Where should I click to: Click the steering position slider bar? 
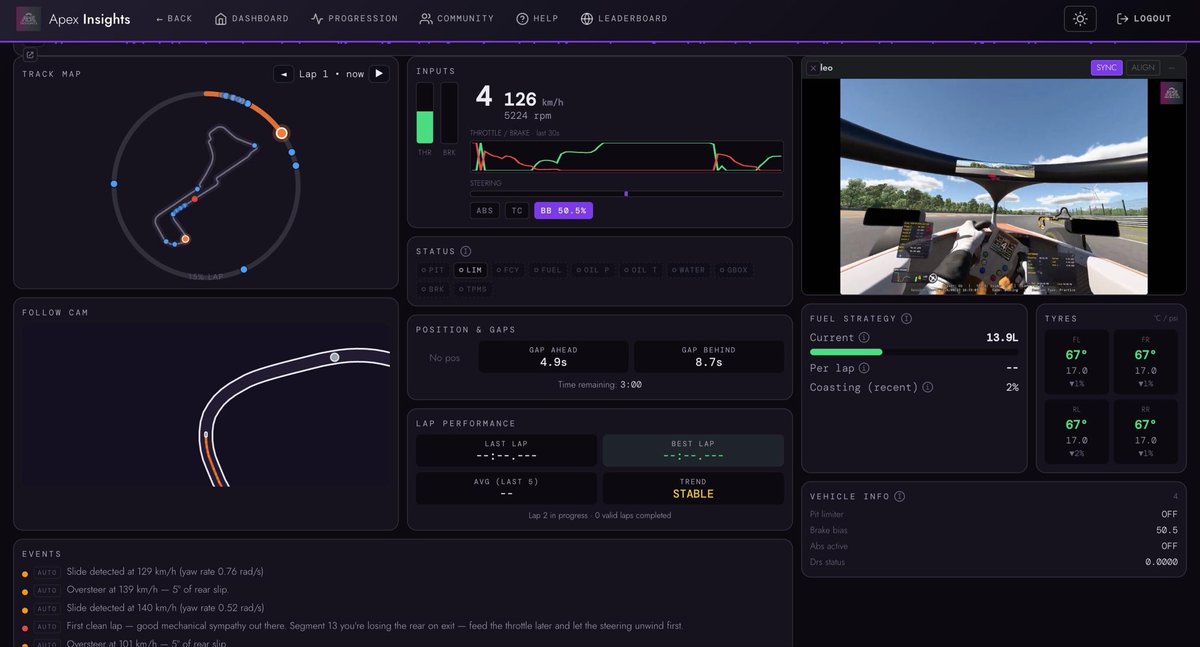(x=626, y=194)
